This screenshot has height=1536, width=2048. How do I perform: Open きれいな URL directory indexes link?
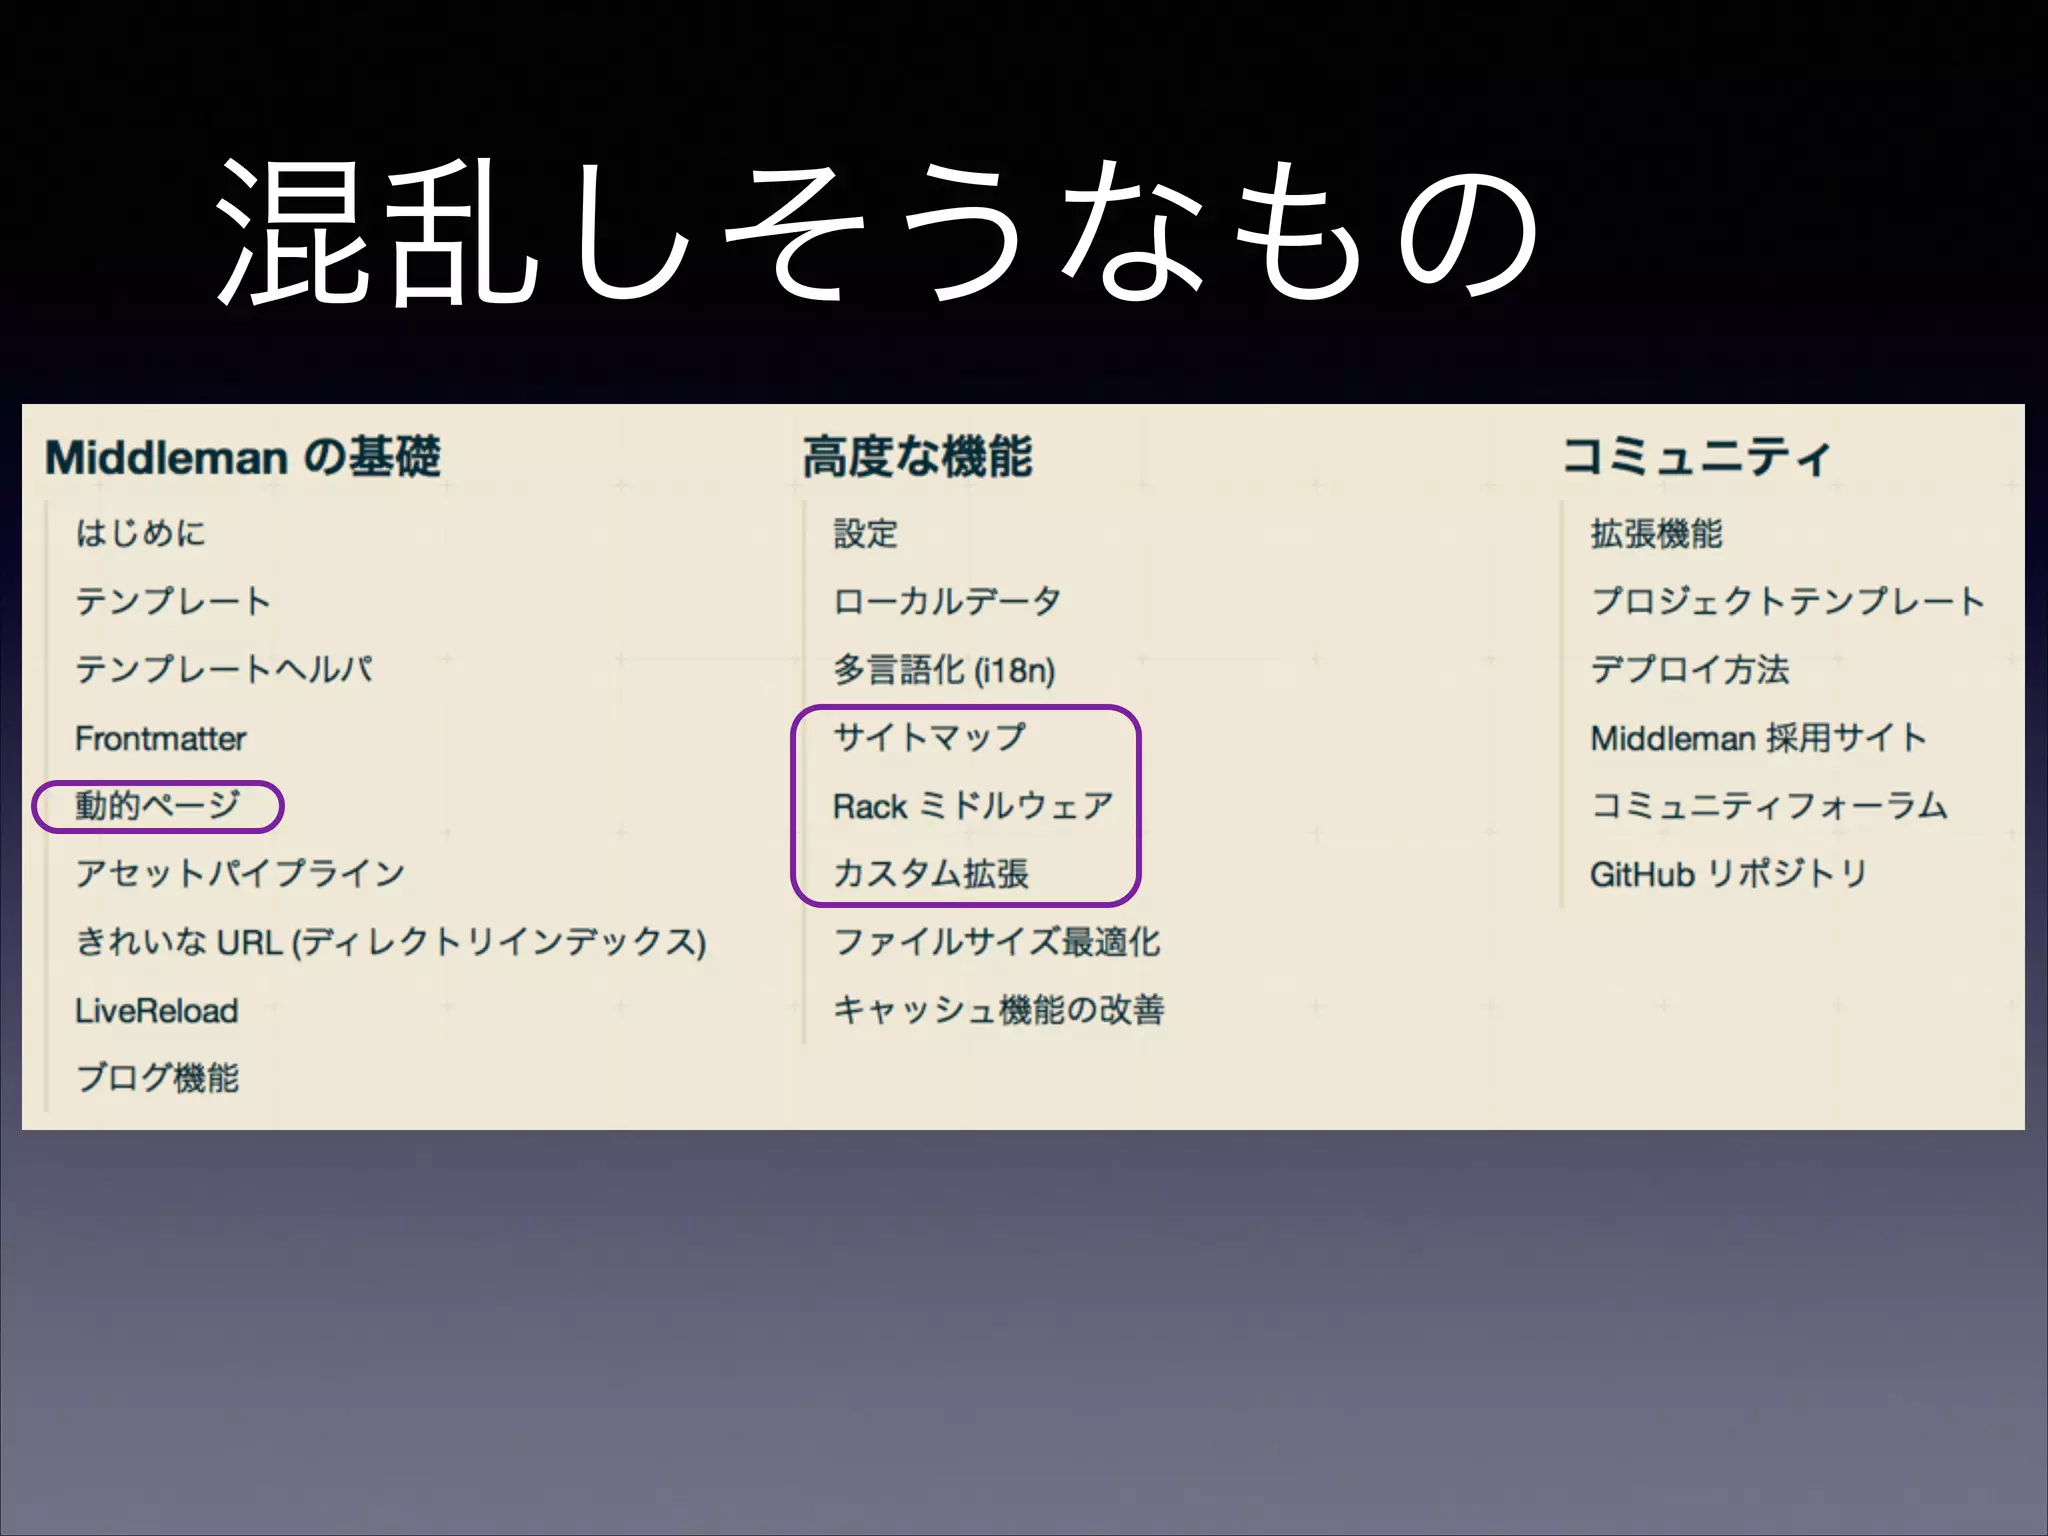click(391, 942)
